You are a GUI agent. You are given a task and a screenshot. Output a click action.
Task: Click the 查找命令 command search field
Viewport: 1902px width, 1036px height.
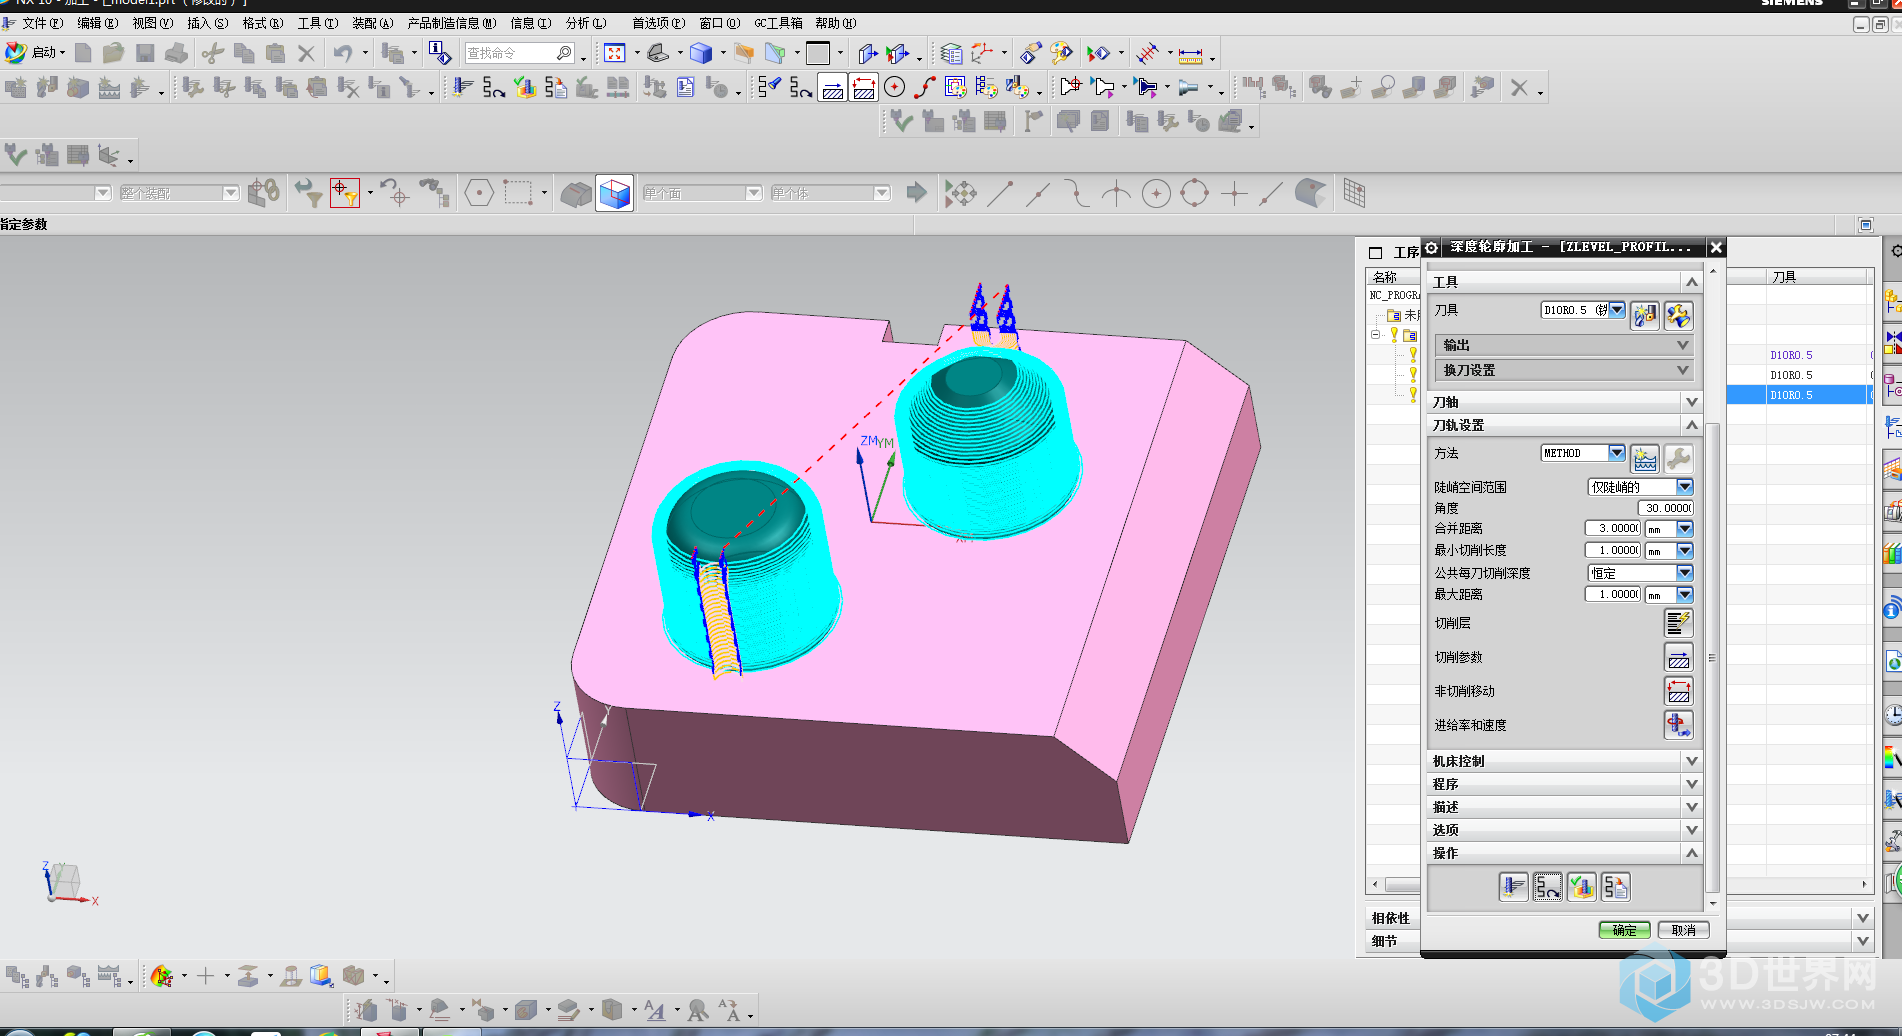point(520,53)
